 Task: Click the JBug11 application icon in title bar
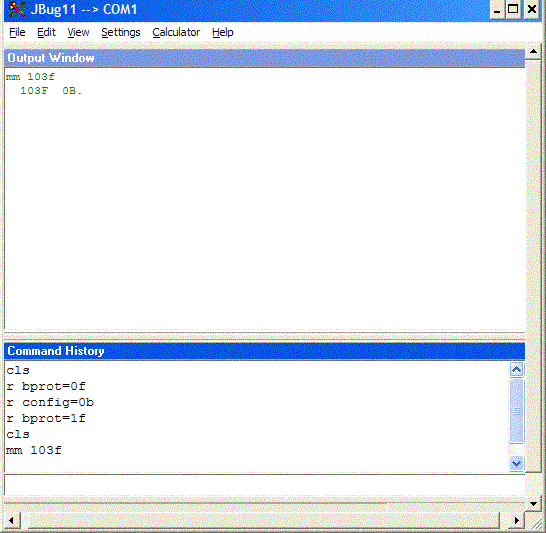(x=17, y=9)
